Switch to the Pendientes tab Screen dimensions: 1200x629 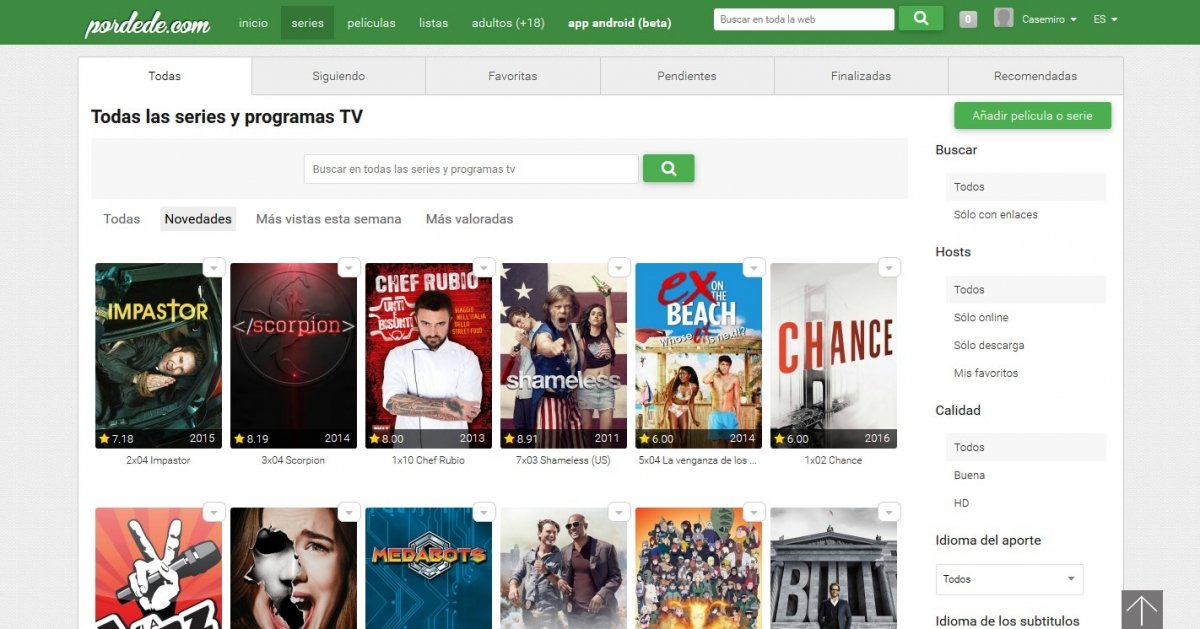687,76
